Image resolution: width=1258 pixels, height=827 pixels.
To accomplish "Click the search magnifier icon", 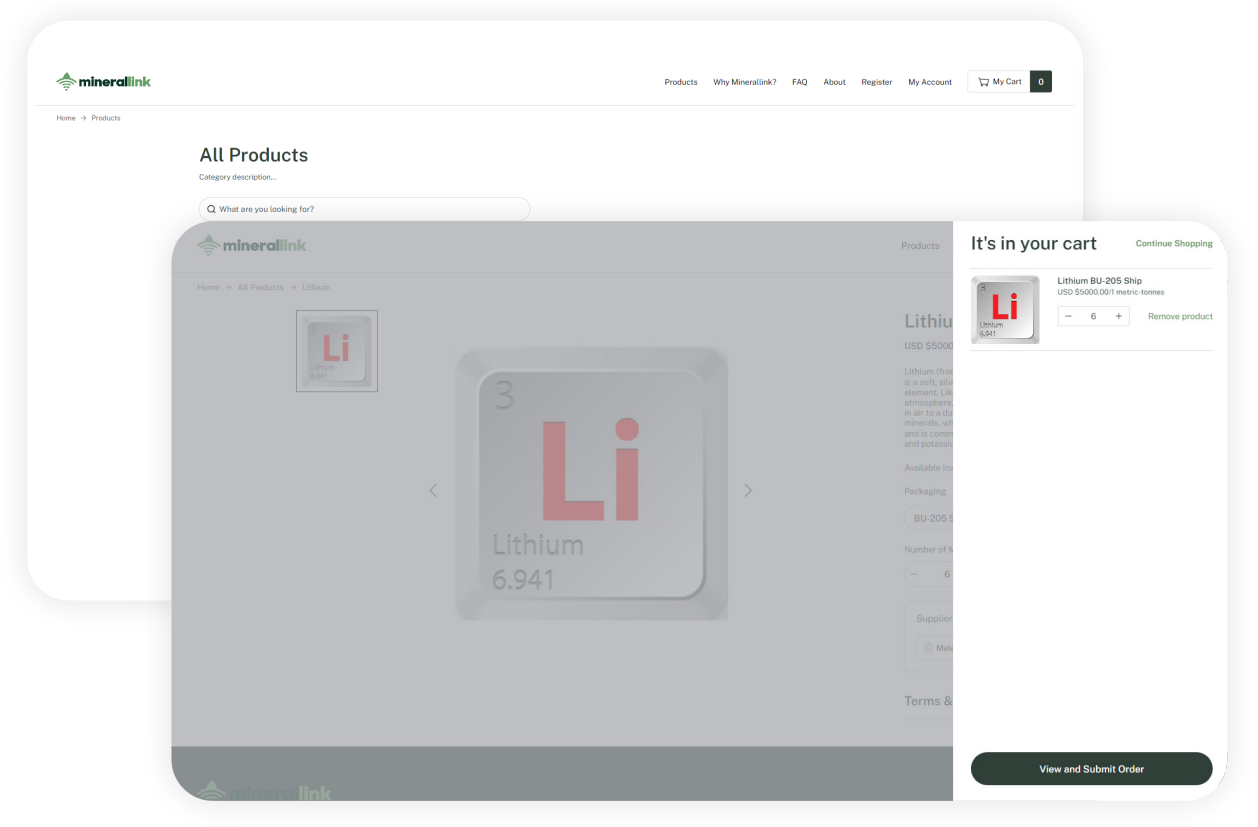I will coord(211,209).
